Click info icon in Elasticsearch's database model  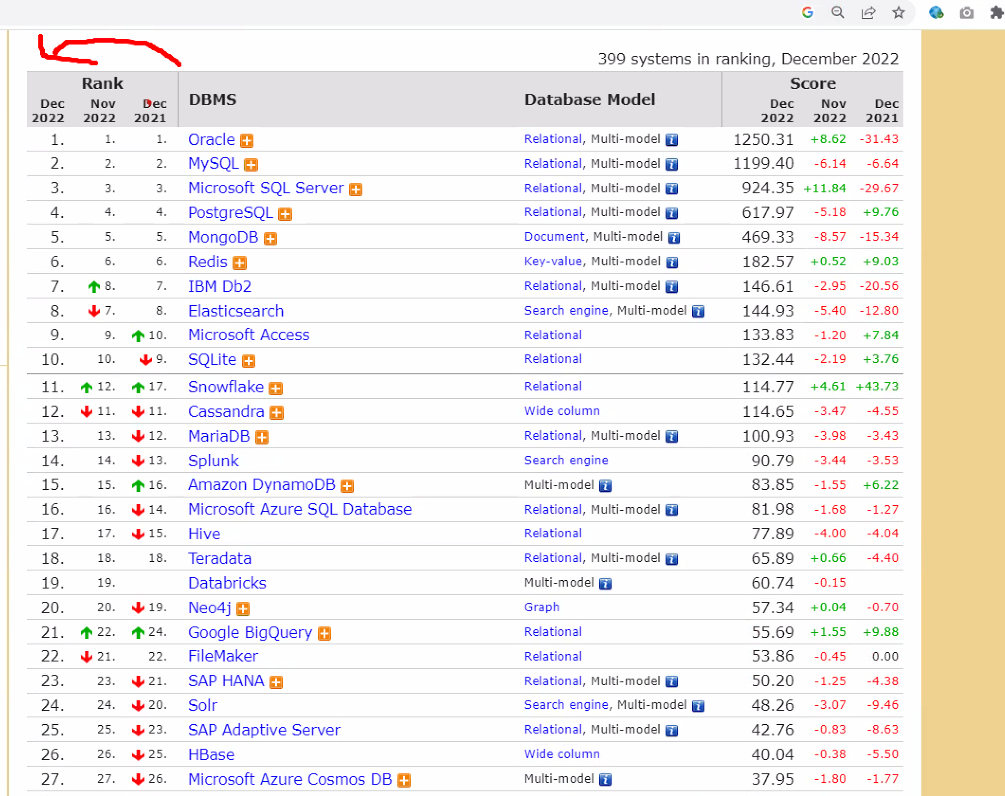point(698,311)
